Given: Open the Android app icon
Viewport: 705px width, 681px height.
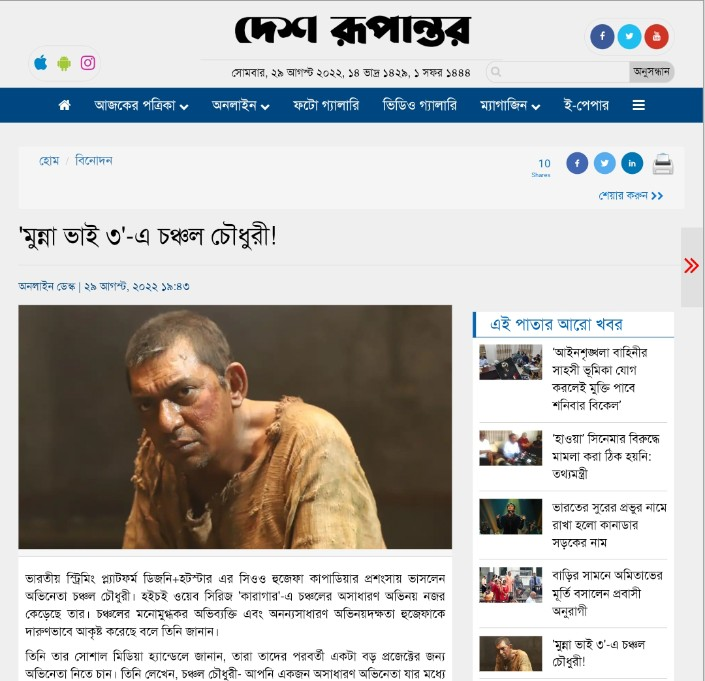Looking at the screenshot, I should (64, 63).
